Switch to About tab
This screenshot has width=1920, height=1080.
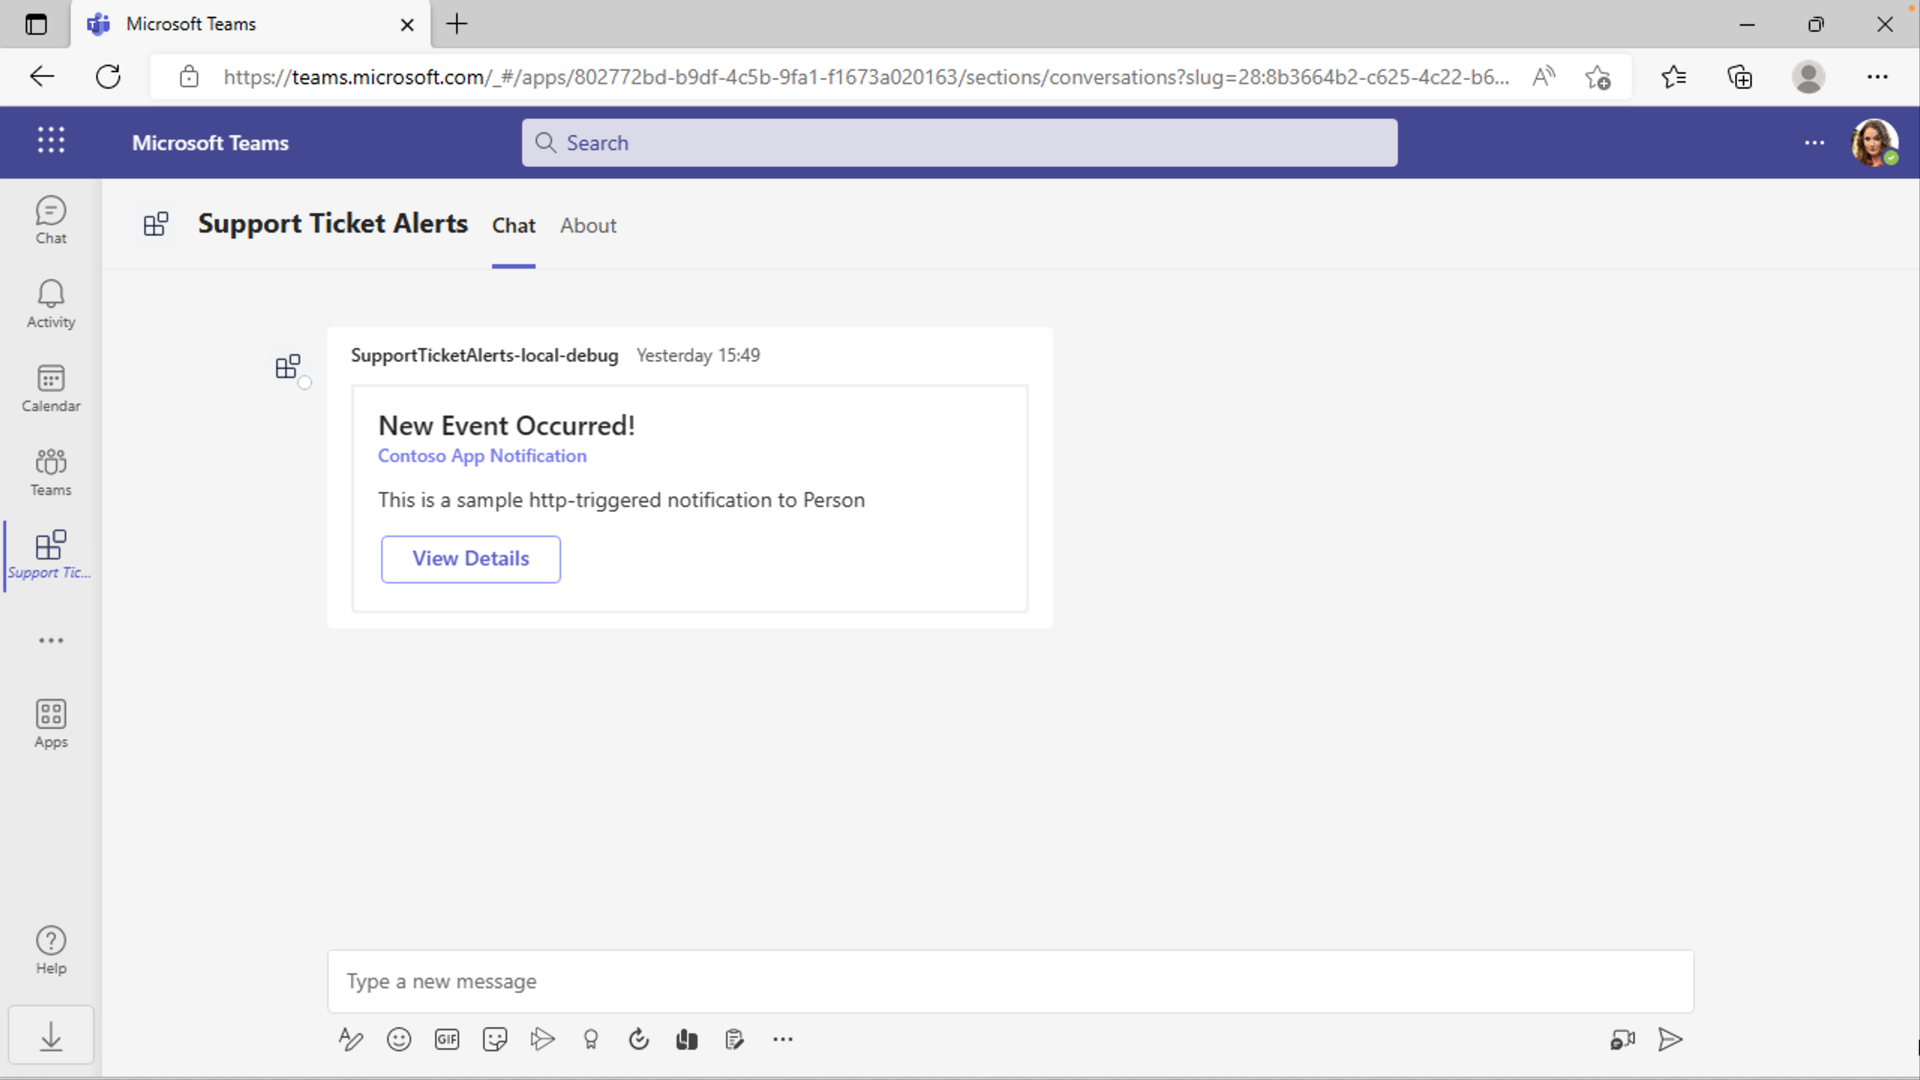[x=588, y=224]
